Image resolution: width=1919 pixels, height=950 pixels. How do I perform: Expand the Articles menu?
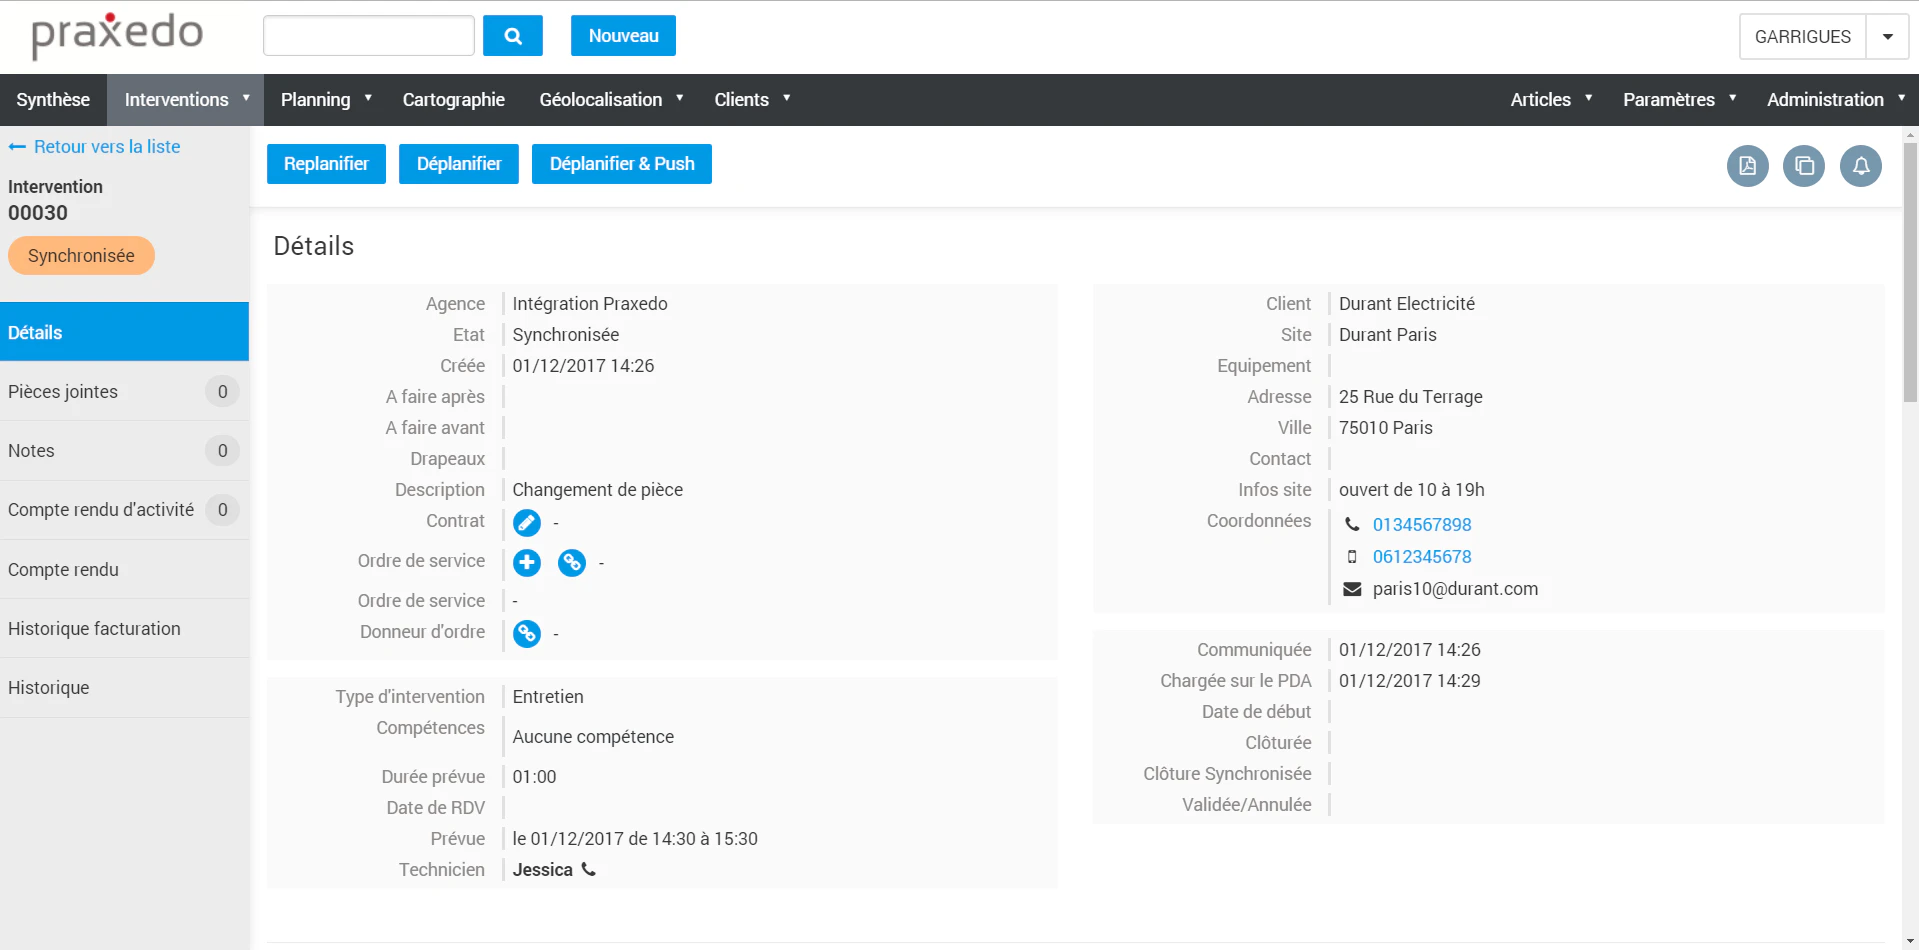coord(1551,100)
